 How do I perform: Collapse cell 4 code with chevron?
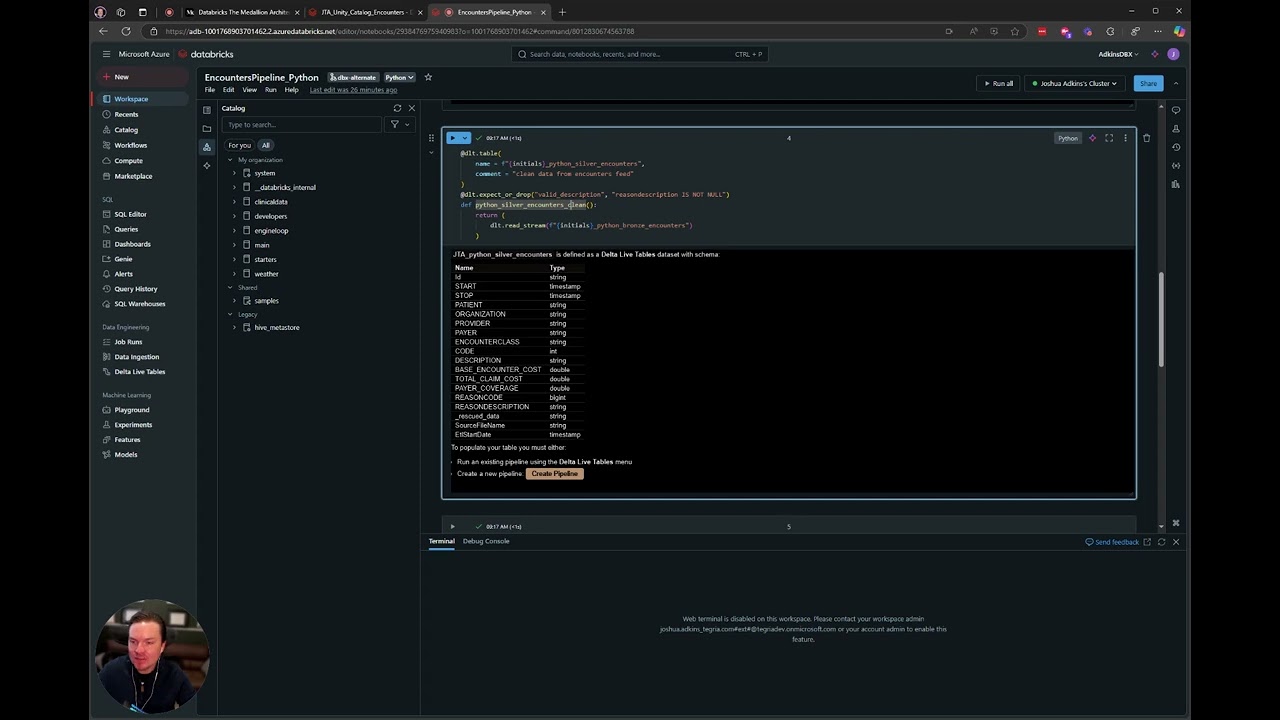[x=431, y=152]
